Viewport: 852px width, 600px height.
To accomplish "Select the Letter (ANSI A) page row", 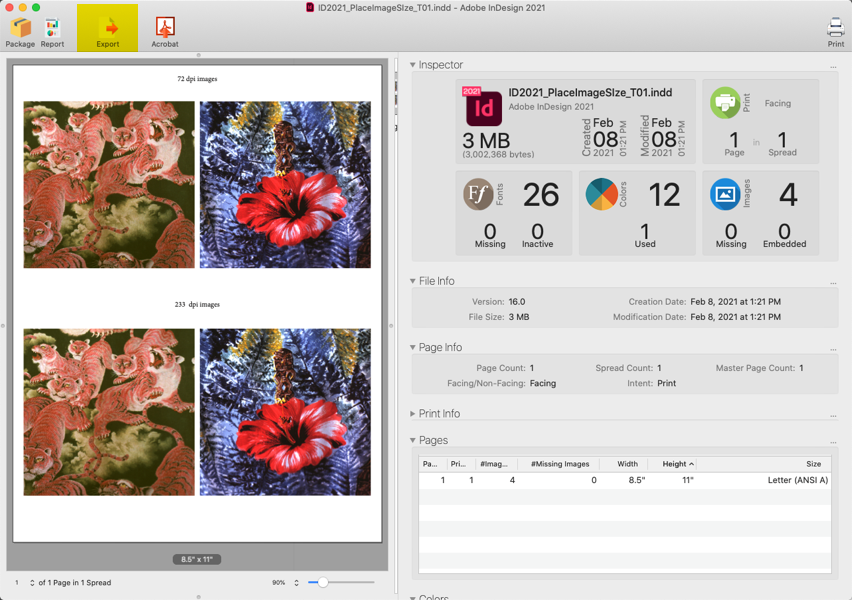I will click(x=624, y=480).
